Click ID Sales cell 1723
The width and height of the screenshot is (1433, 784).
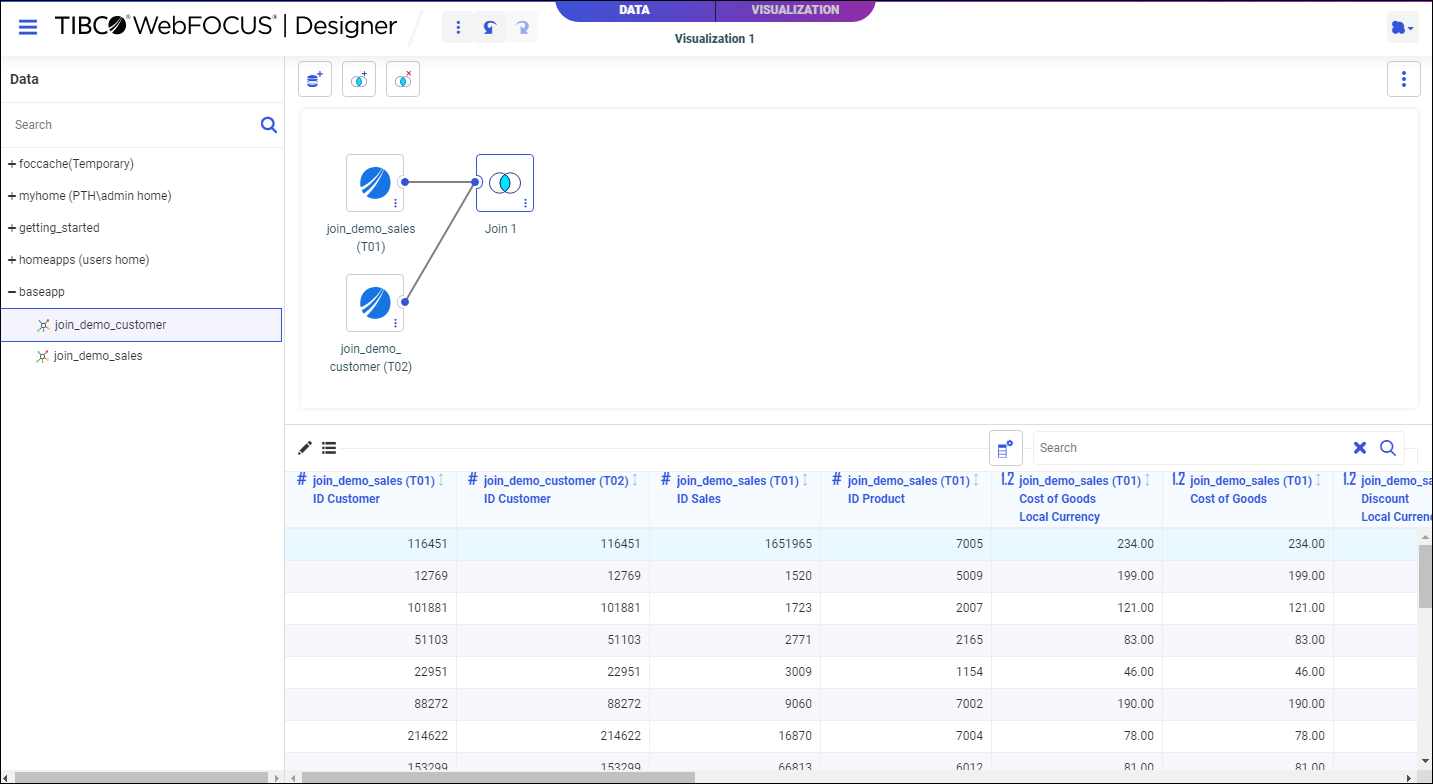pyautogui.click(x=735, y=608)
